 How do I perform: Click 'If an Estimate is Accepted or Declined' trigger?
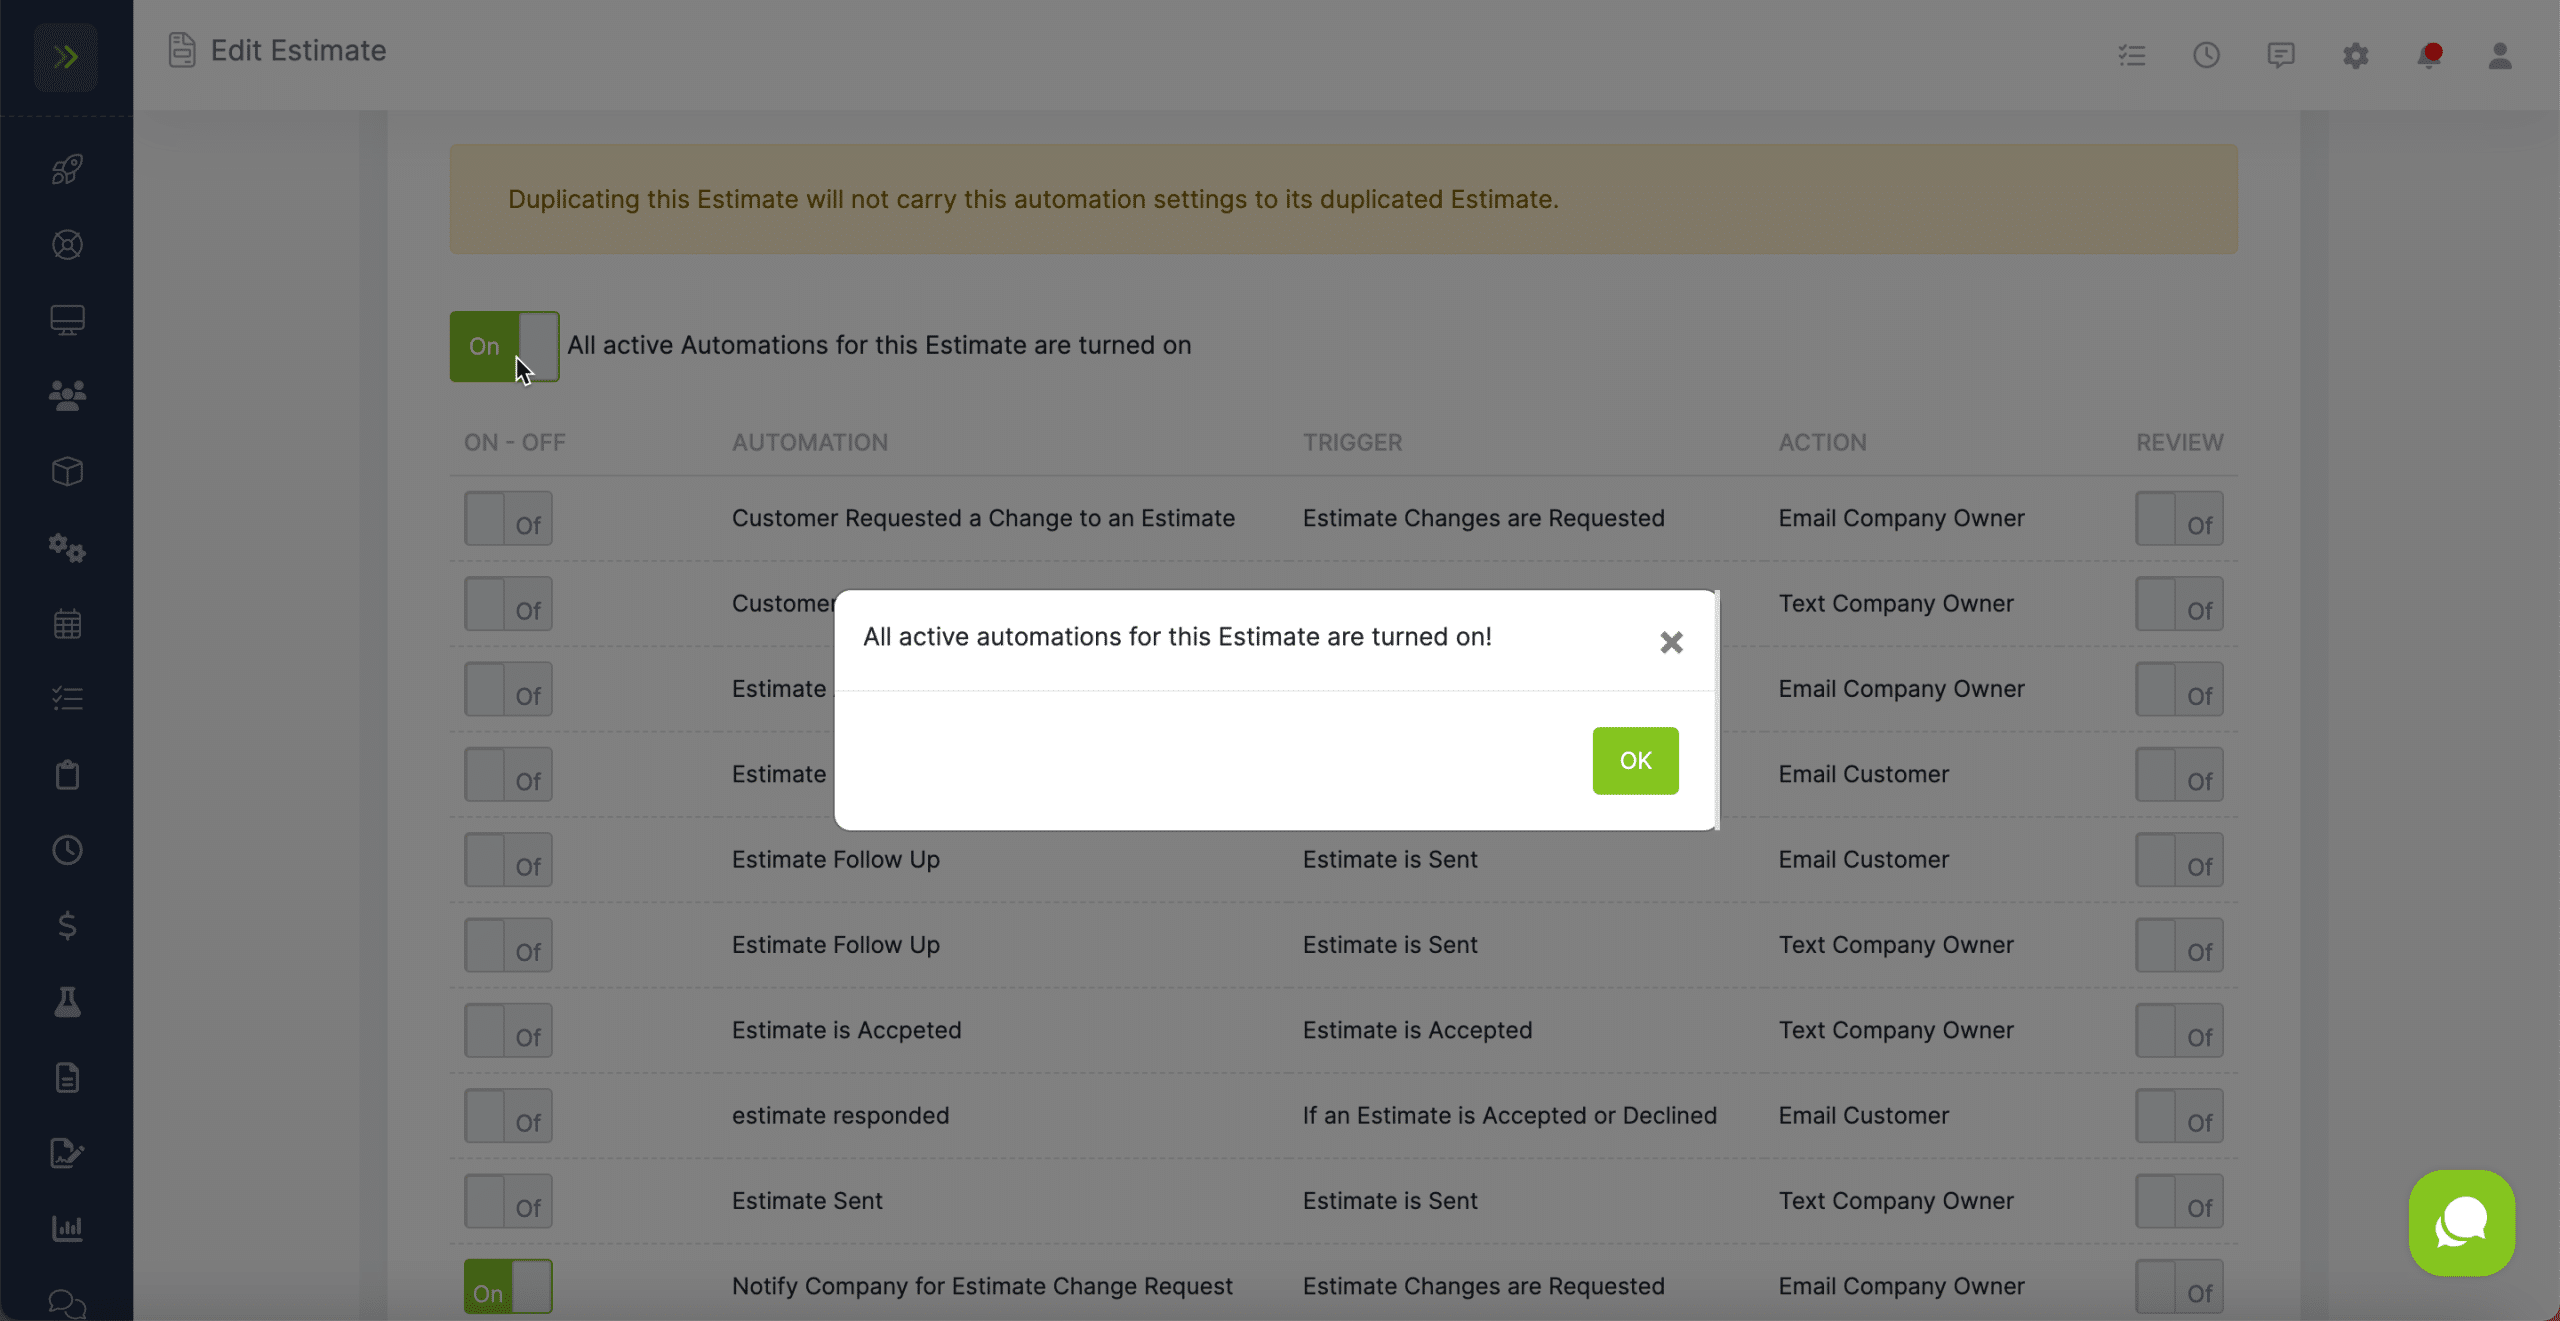pyautogui.click(x=1509, y=1116)
